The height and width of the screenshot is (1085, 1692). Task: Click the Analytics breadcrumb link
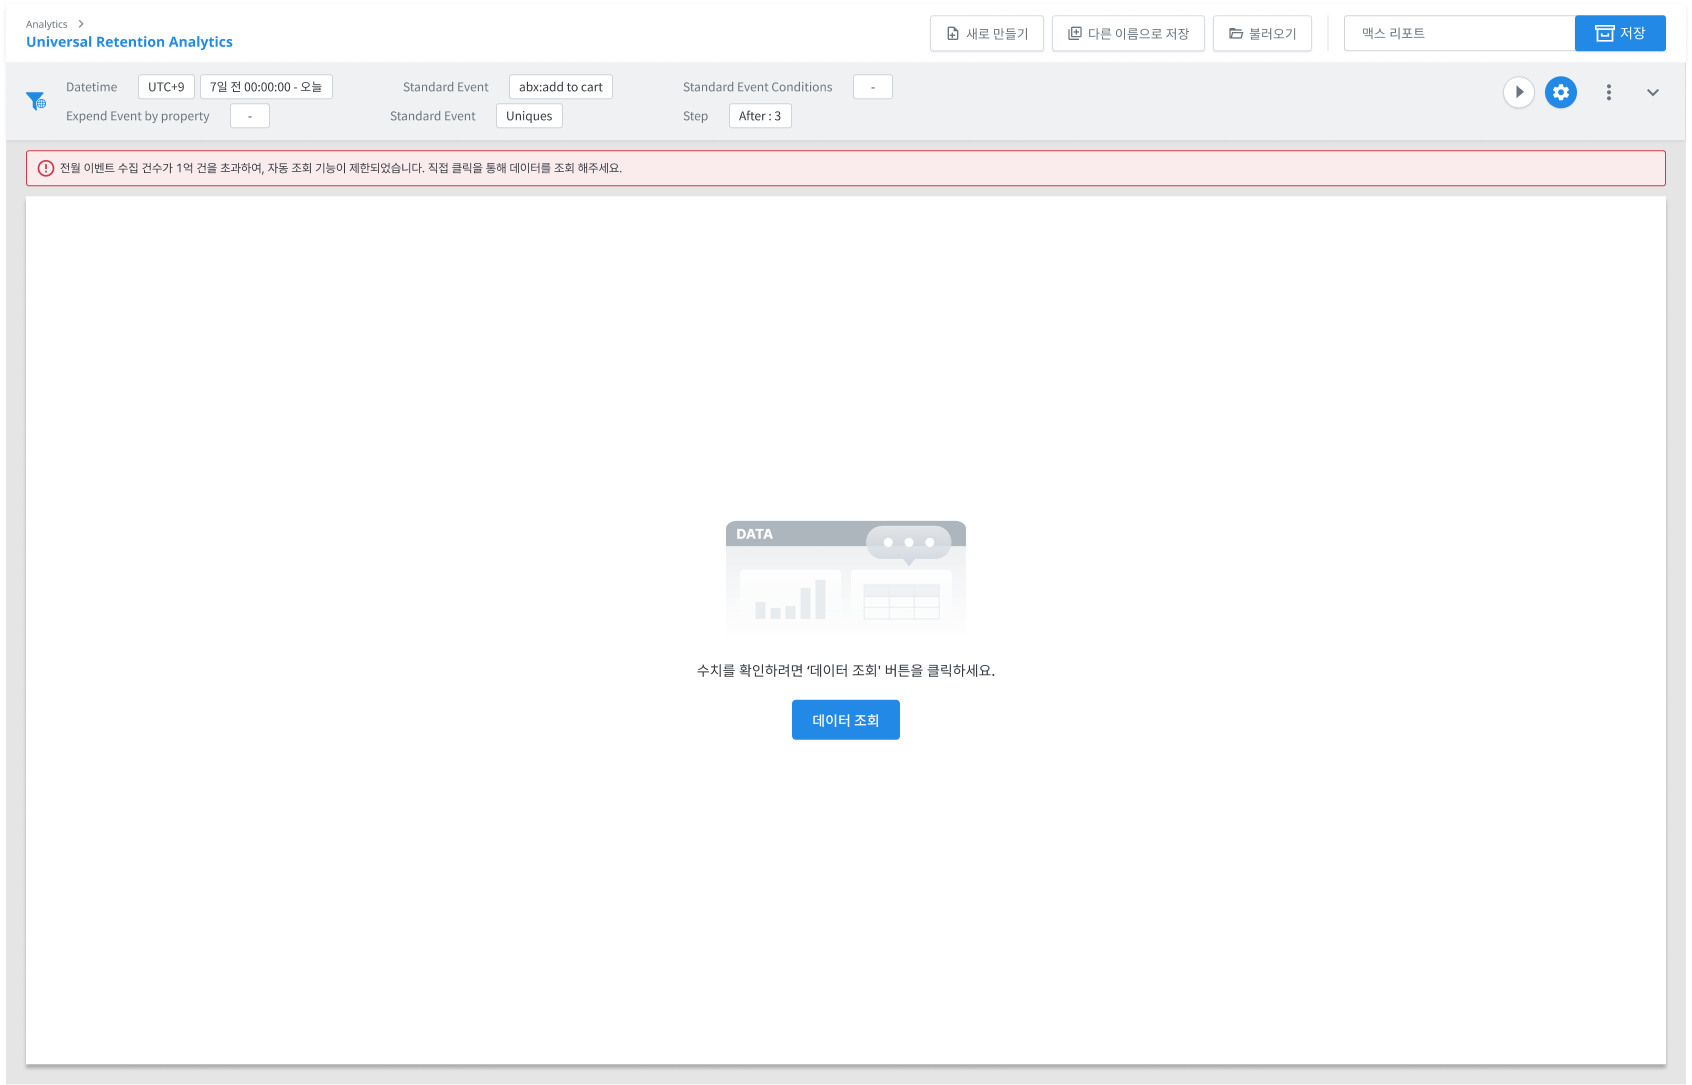click(x=47, y=24)
